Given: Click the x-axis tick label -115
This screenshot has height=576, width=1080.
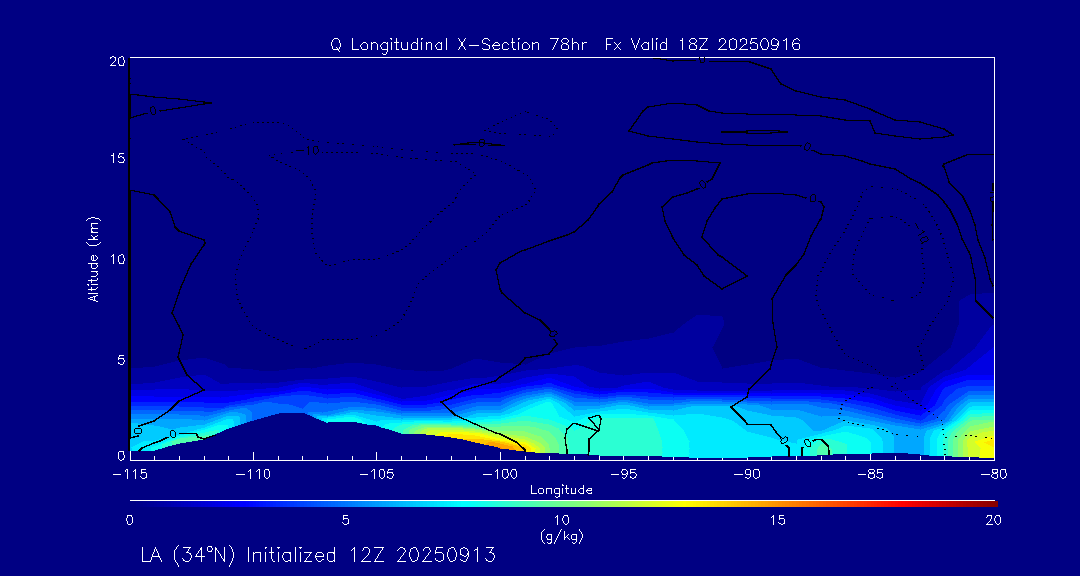Looking at the screenshot, I should (x=129, y=475).
